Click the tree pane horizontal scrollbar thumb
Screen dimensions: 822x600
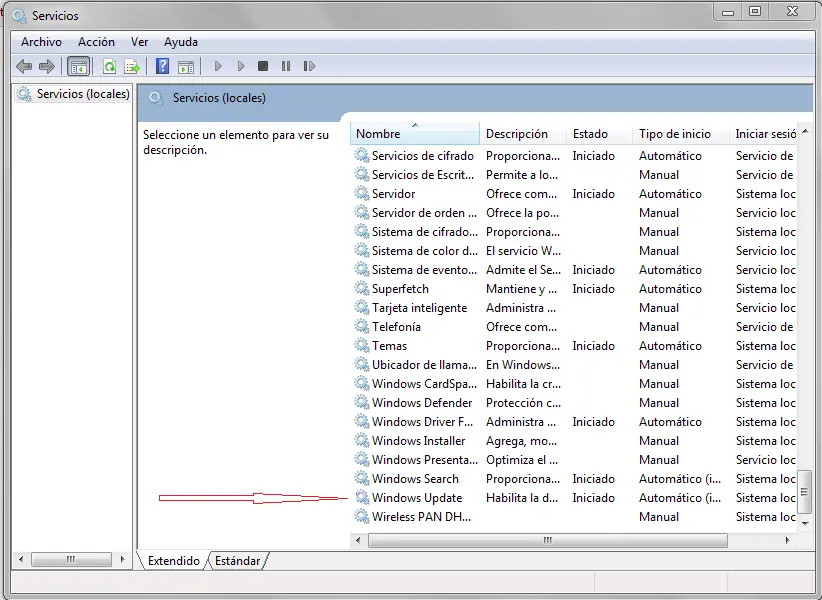[x=71, y=559]
